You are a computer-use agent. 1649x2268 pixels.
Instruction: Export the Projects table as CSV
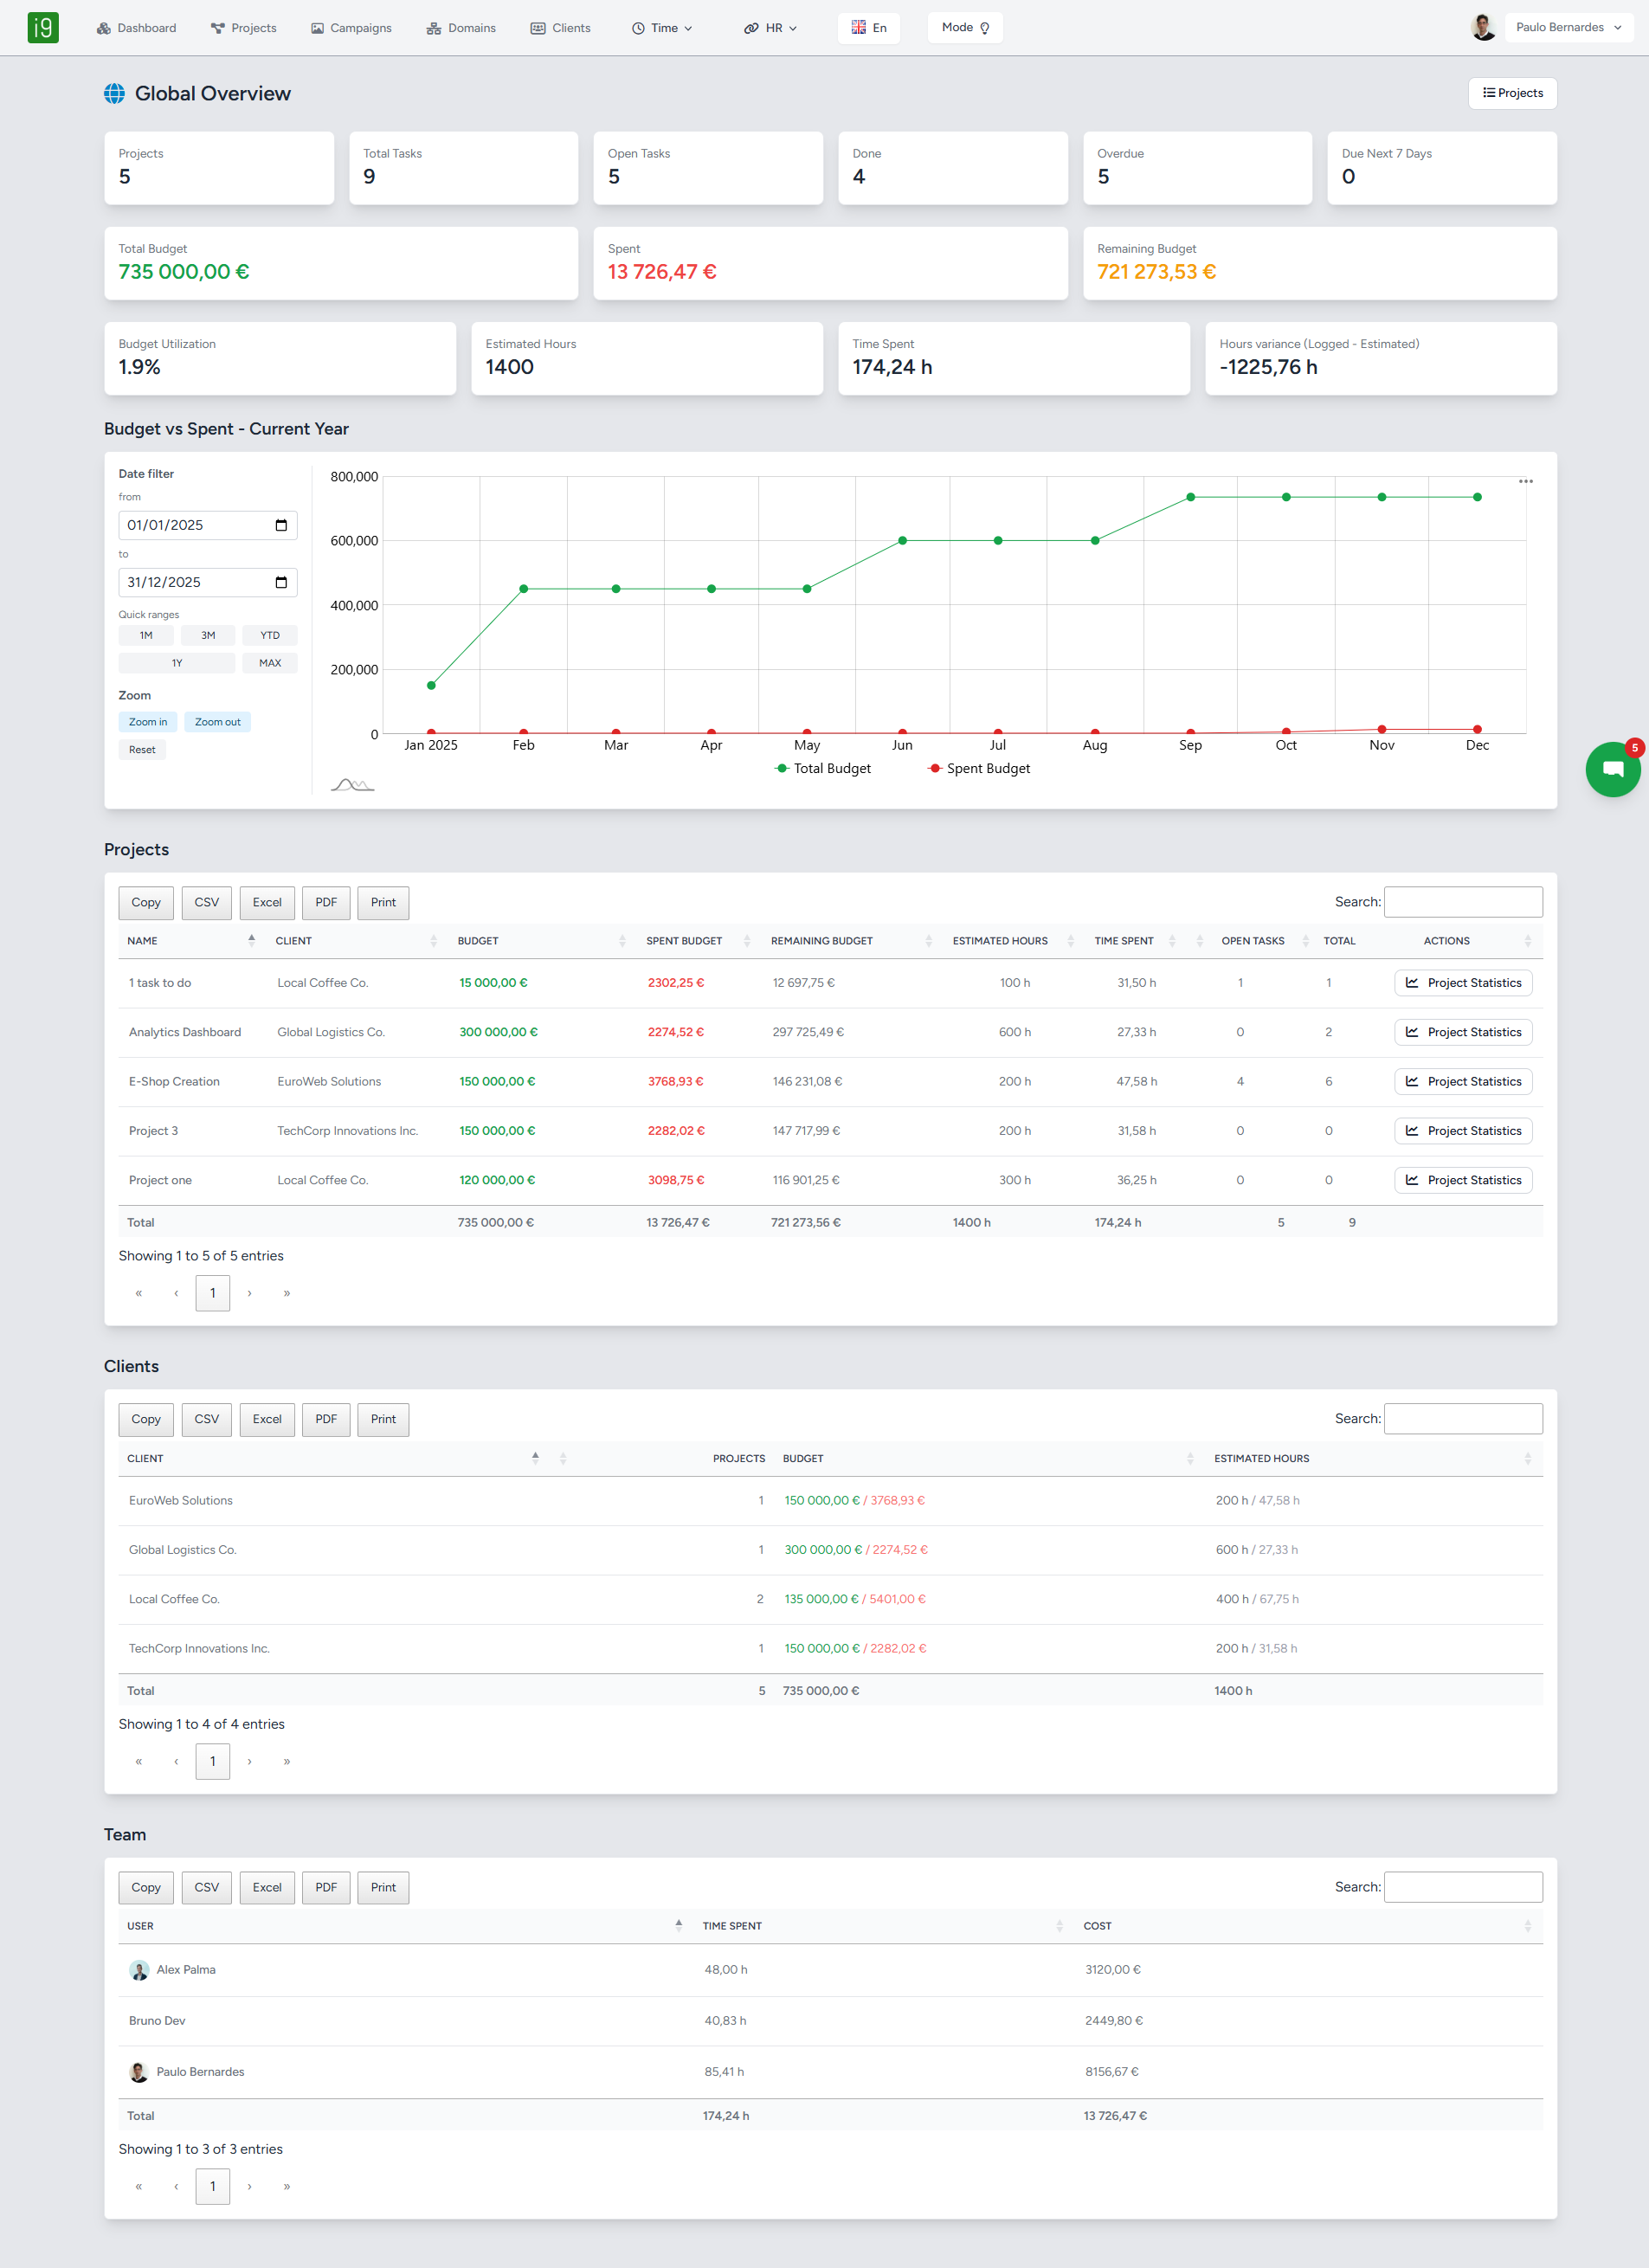tap(206, 902)
